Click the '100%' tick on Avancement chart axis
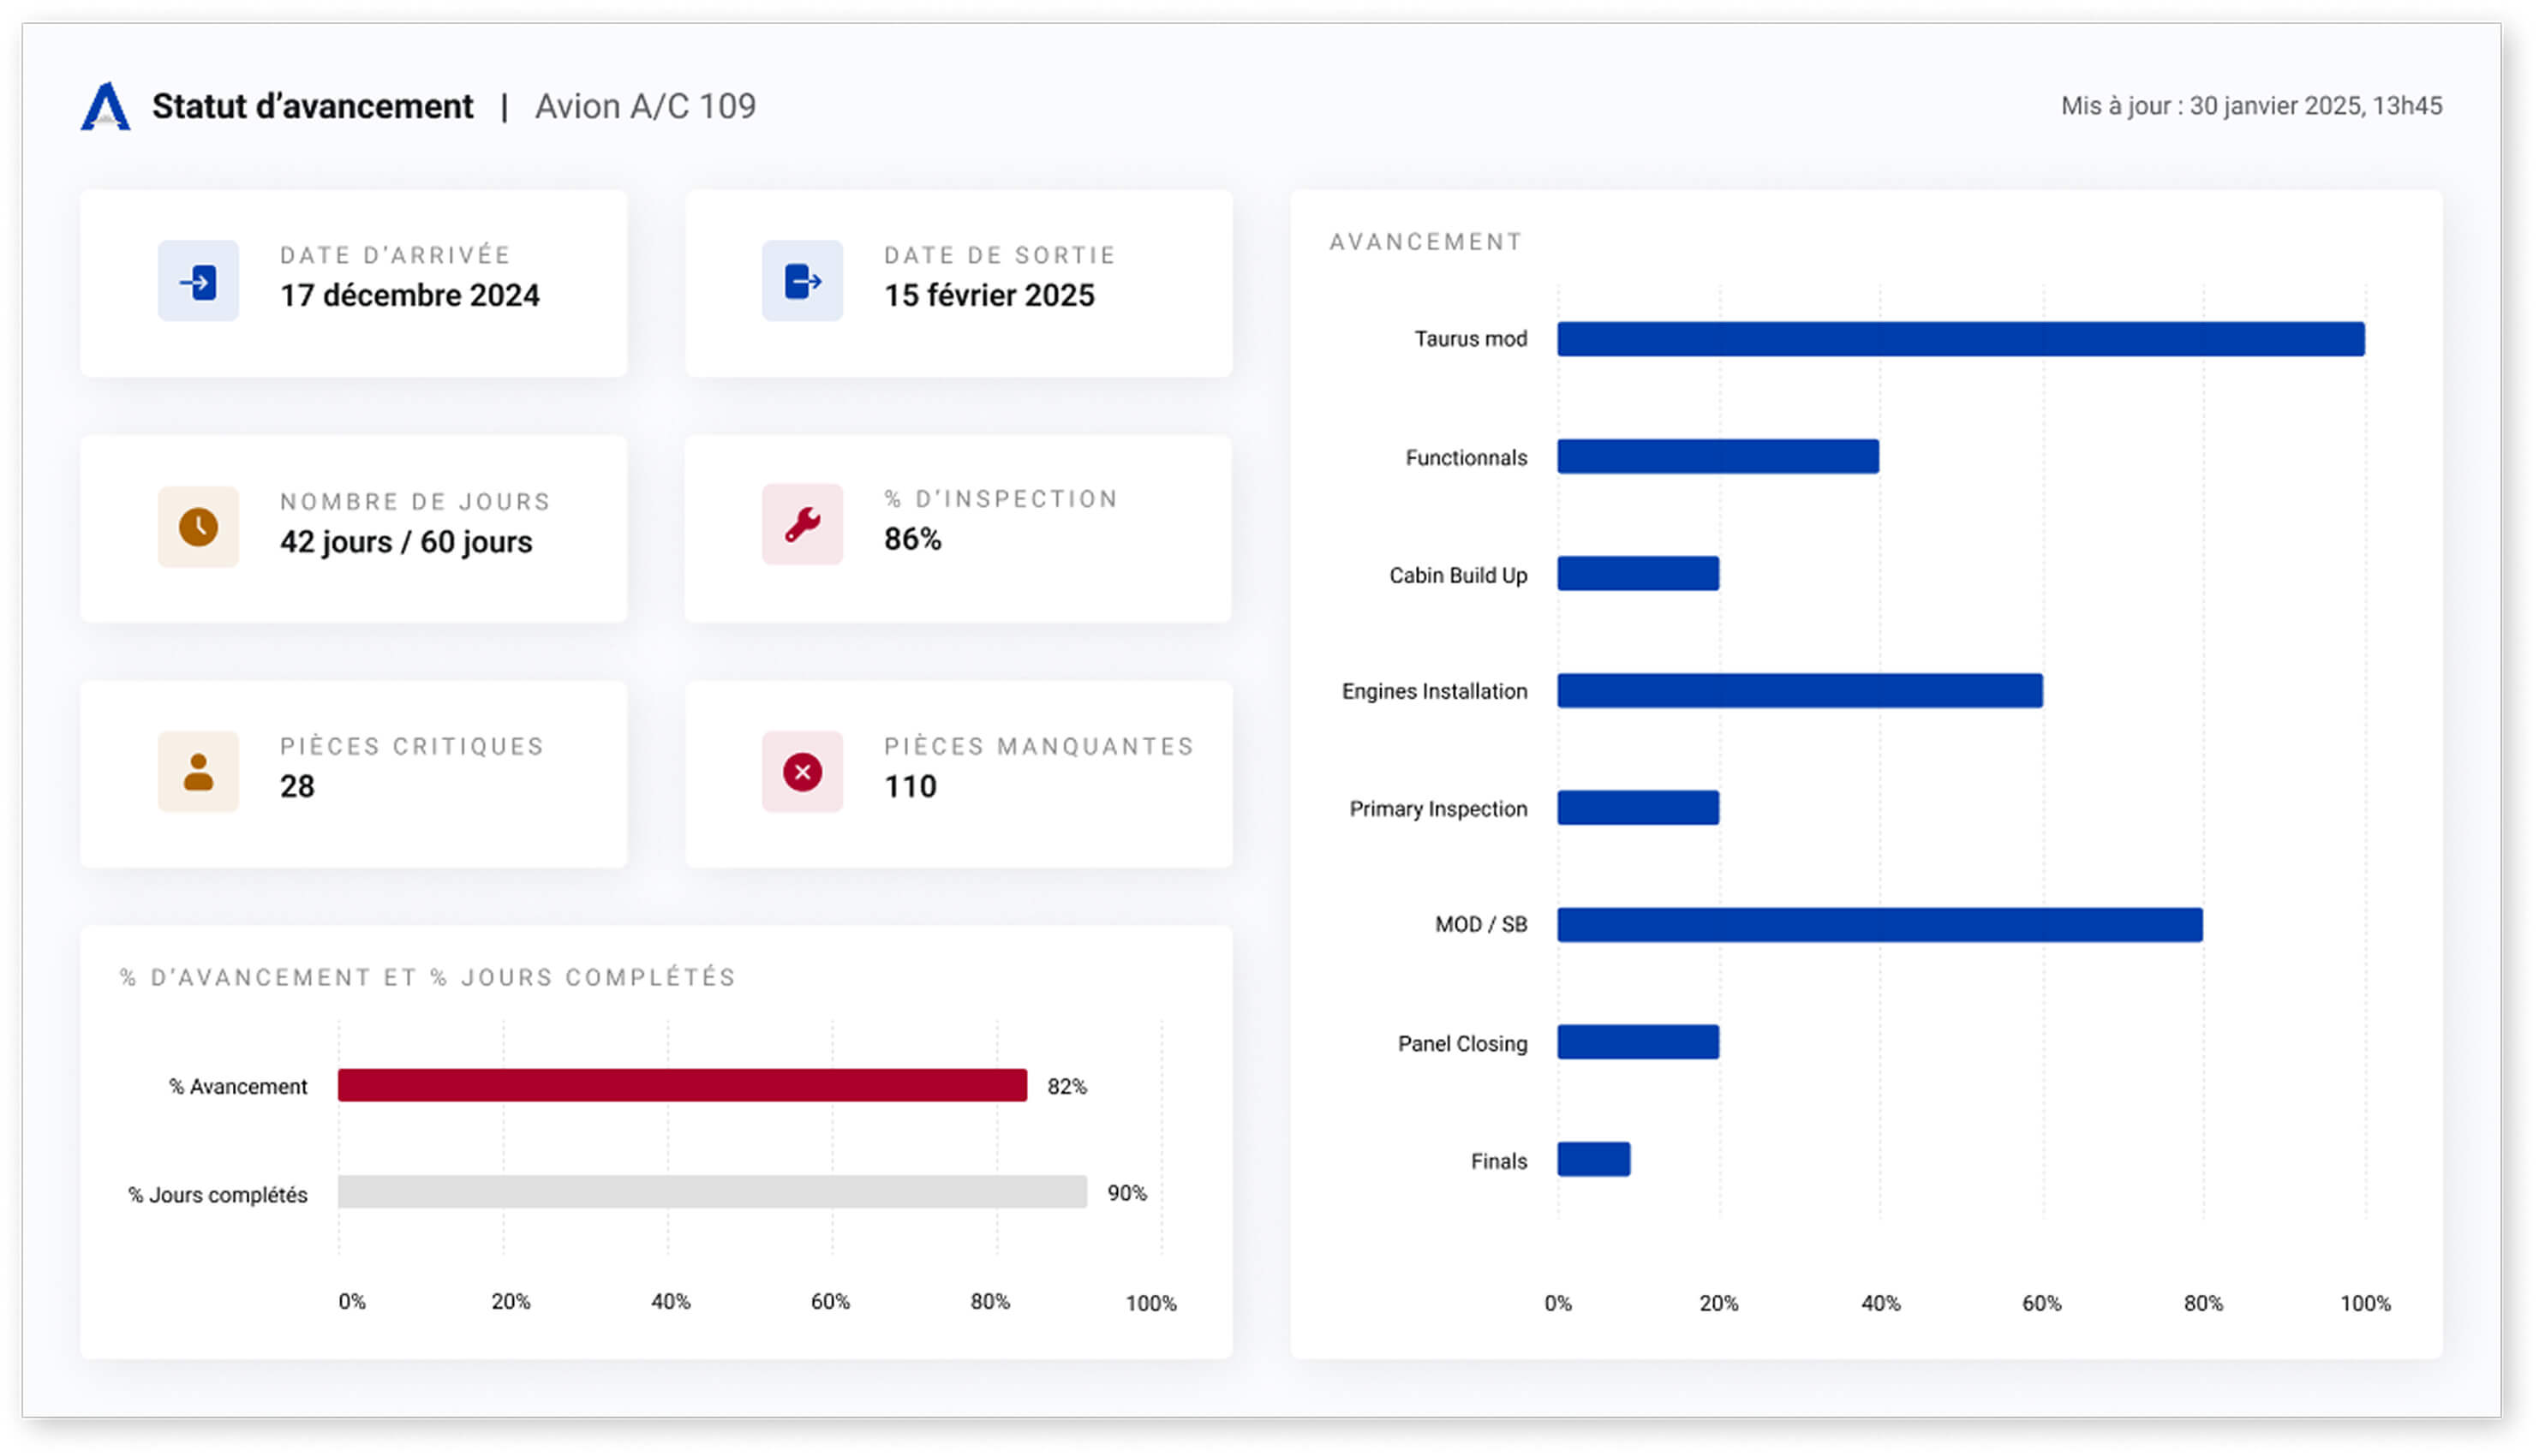Image resolution: width=2539 pixels, height=1456 pixels. point(2365,1303)
